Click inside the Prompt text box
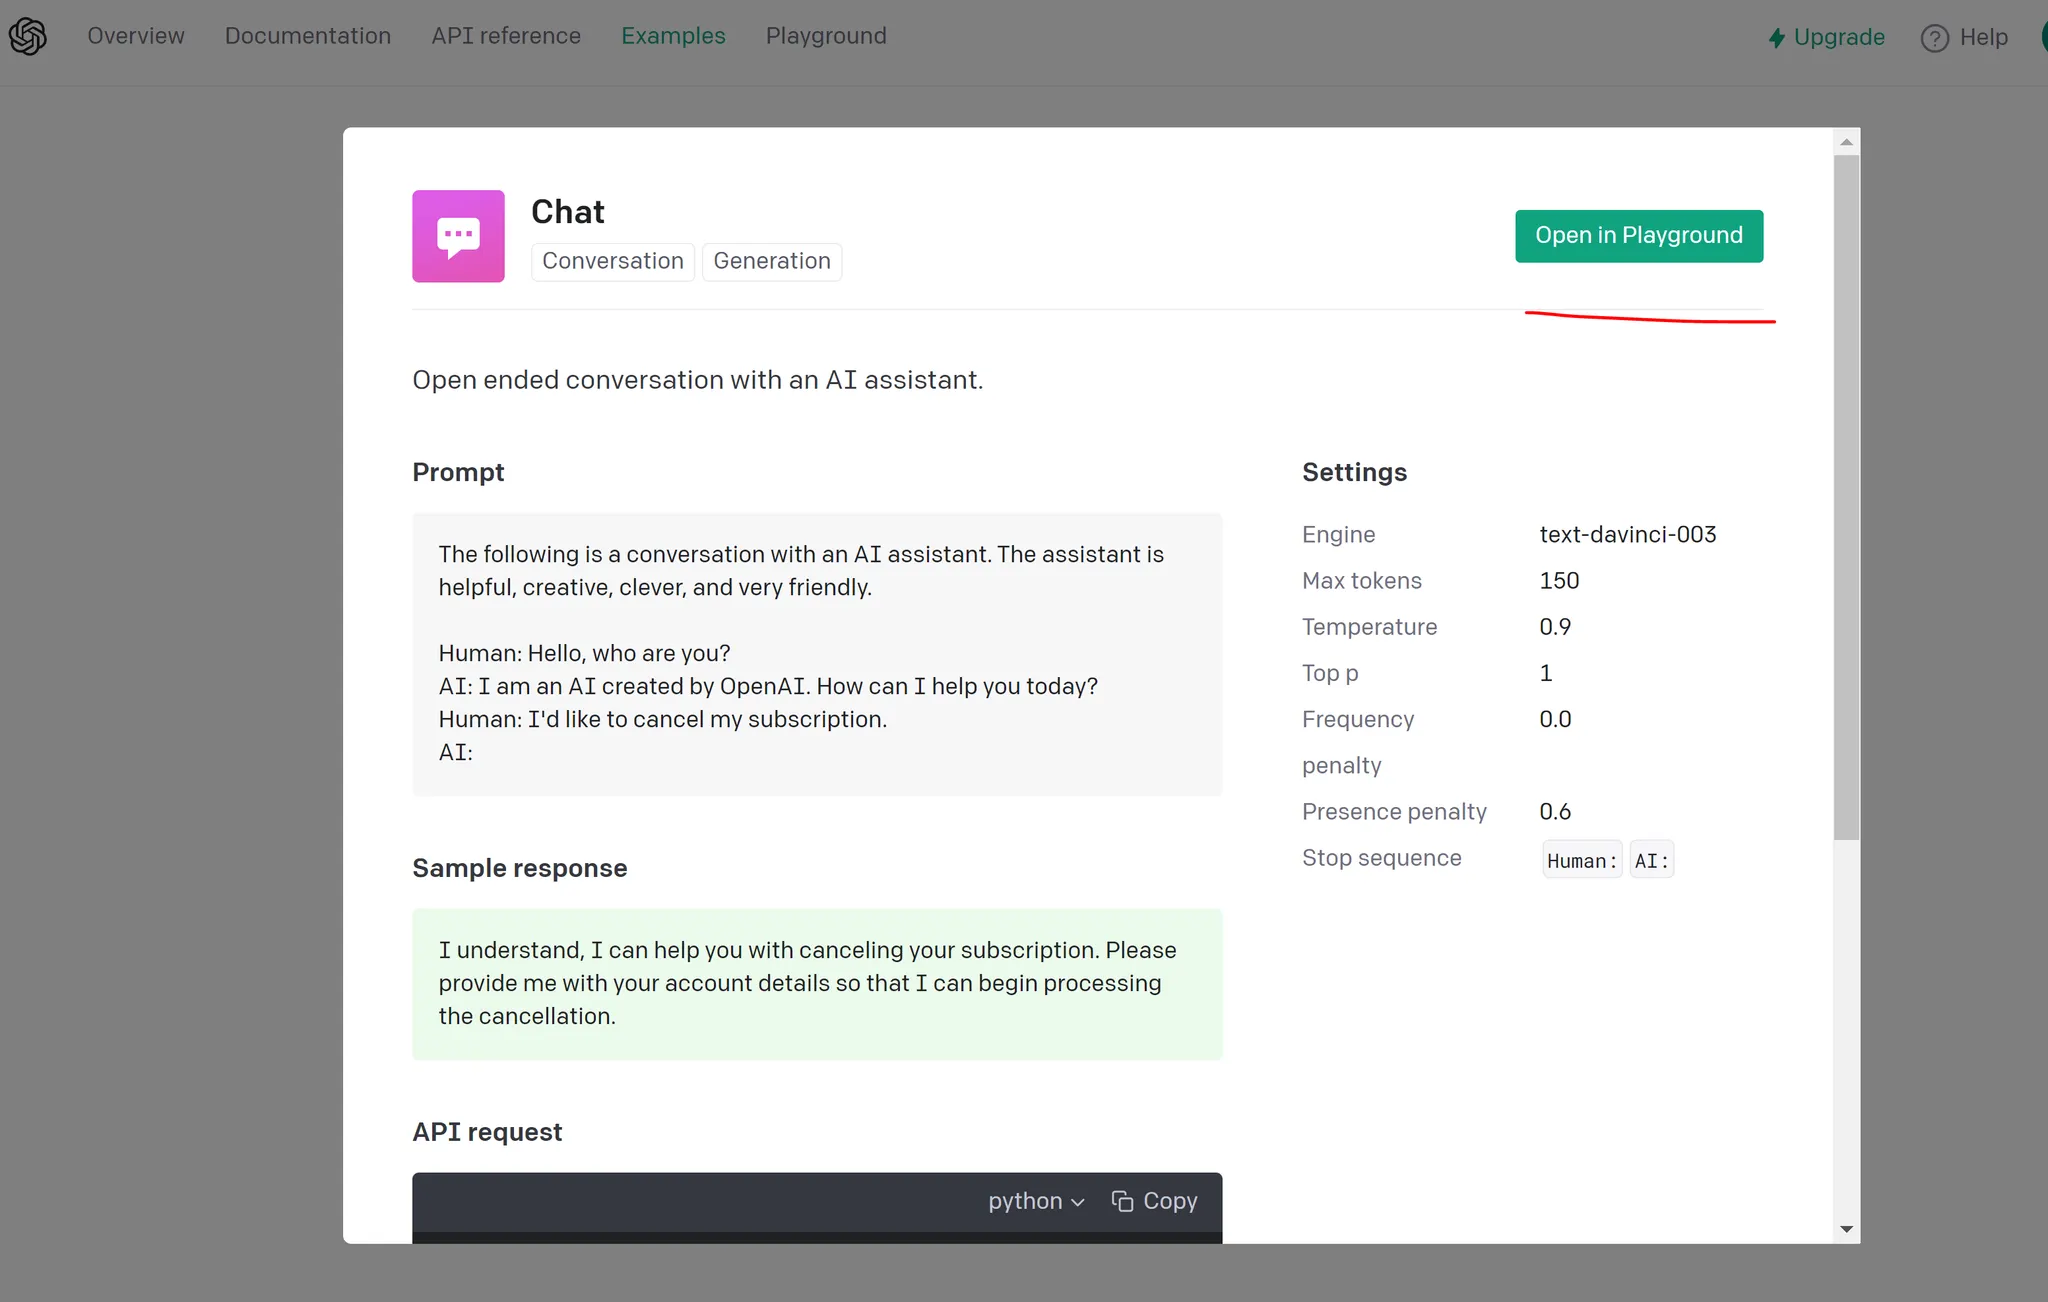Image resolution: width=2048 pixels, height=1302 pixels. pyautogui.click(x=816, y=654)
